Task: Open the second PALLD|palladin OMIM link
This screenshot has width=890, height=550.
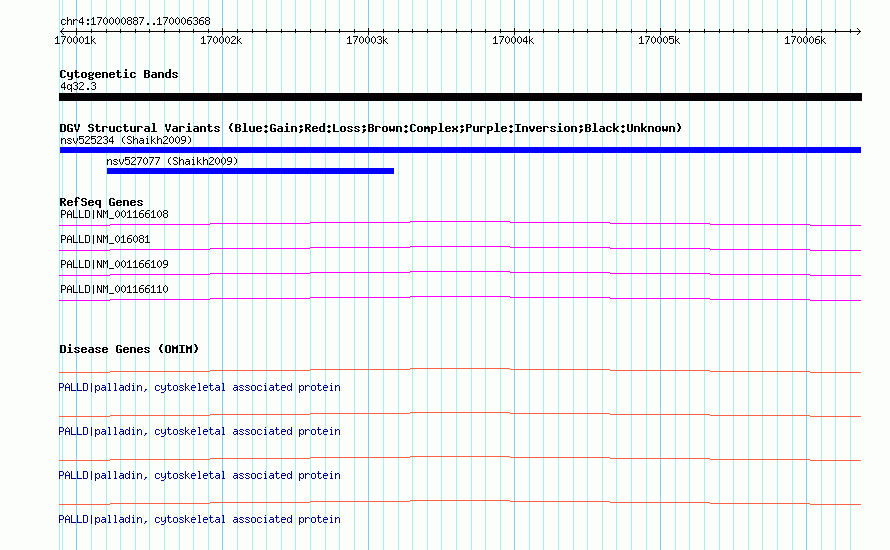Action: coord(199,431)
